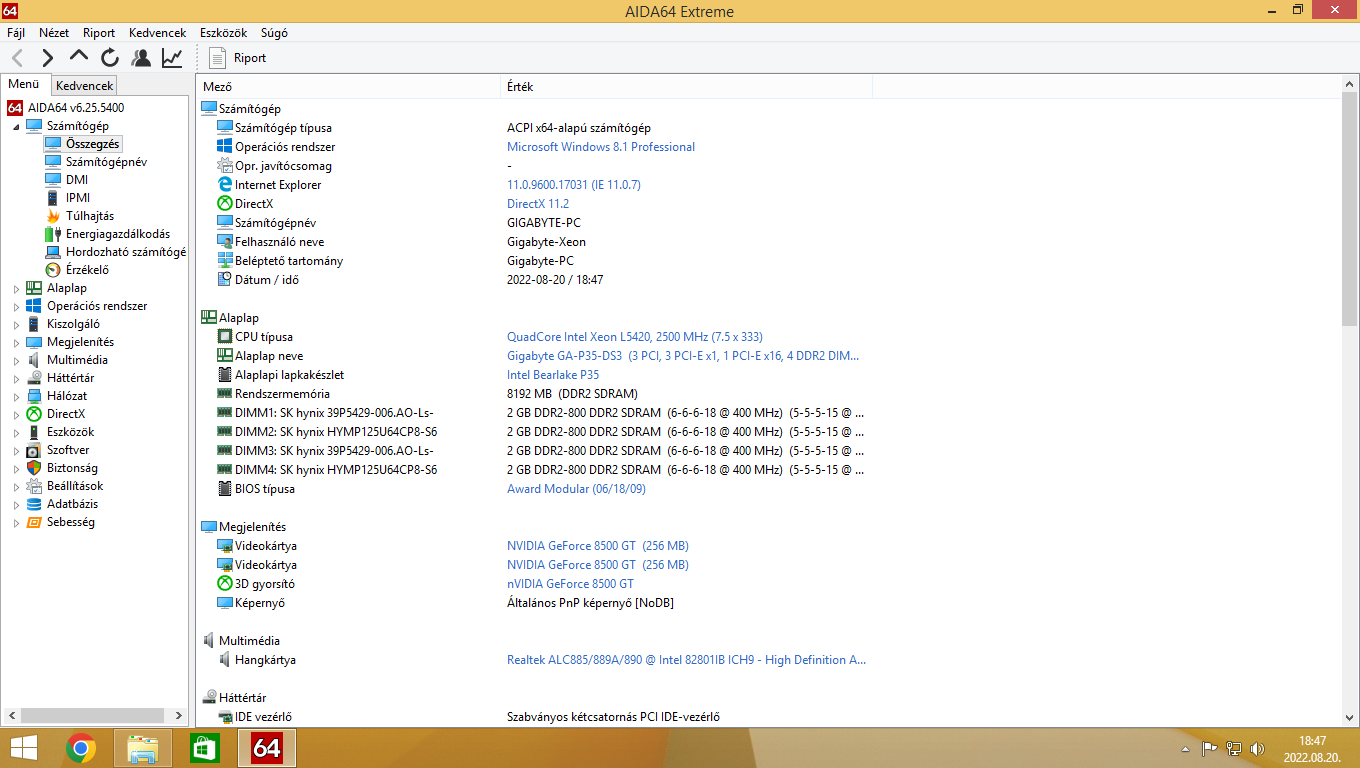This screenshot has width=1360, height=768.
Task: Click the nVIDIA GeForce 8500 GT accelerator link
Action: 570,584
